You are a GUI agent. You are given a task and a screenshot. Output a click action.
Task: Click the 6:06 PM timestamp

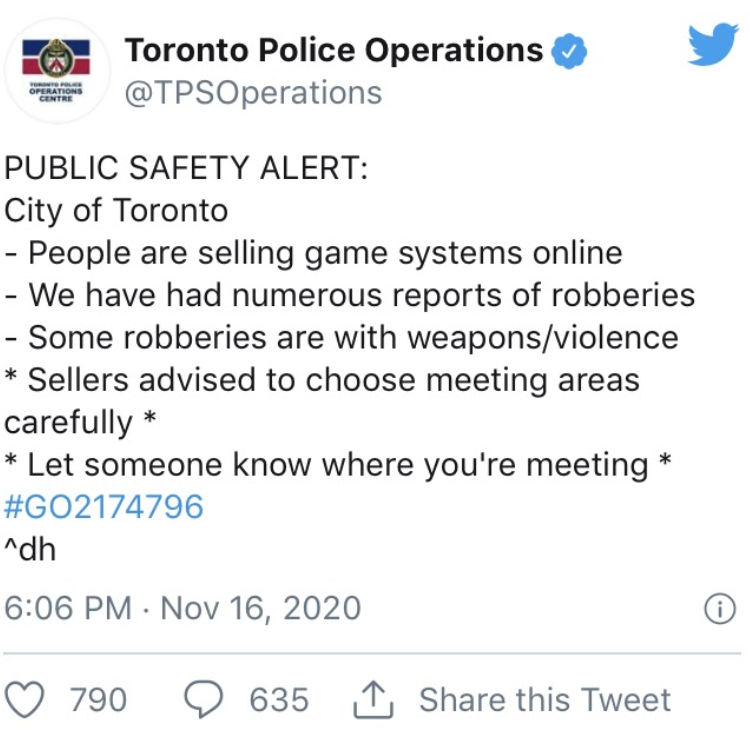coord(68,608)
